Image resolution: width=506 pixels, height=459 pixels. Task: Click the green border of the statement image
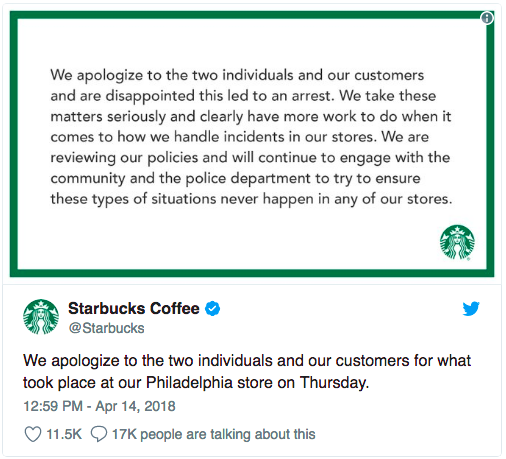(252, 15)
